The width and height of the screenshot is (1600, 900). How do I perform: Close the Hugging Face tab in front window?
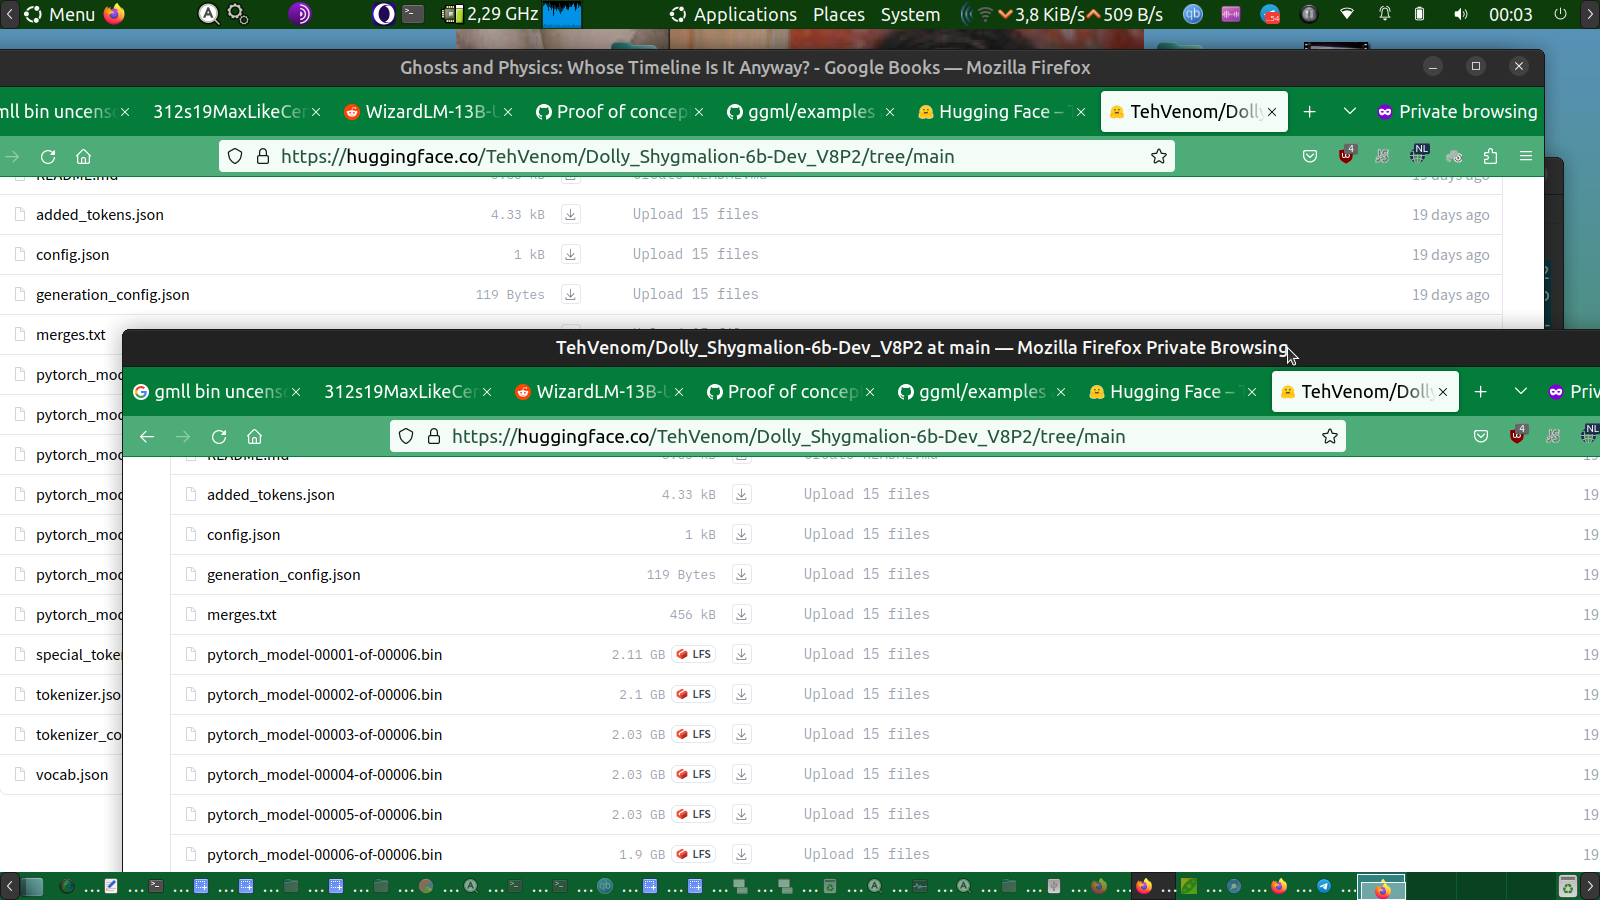click(1252, 392)
